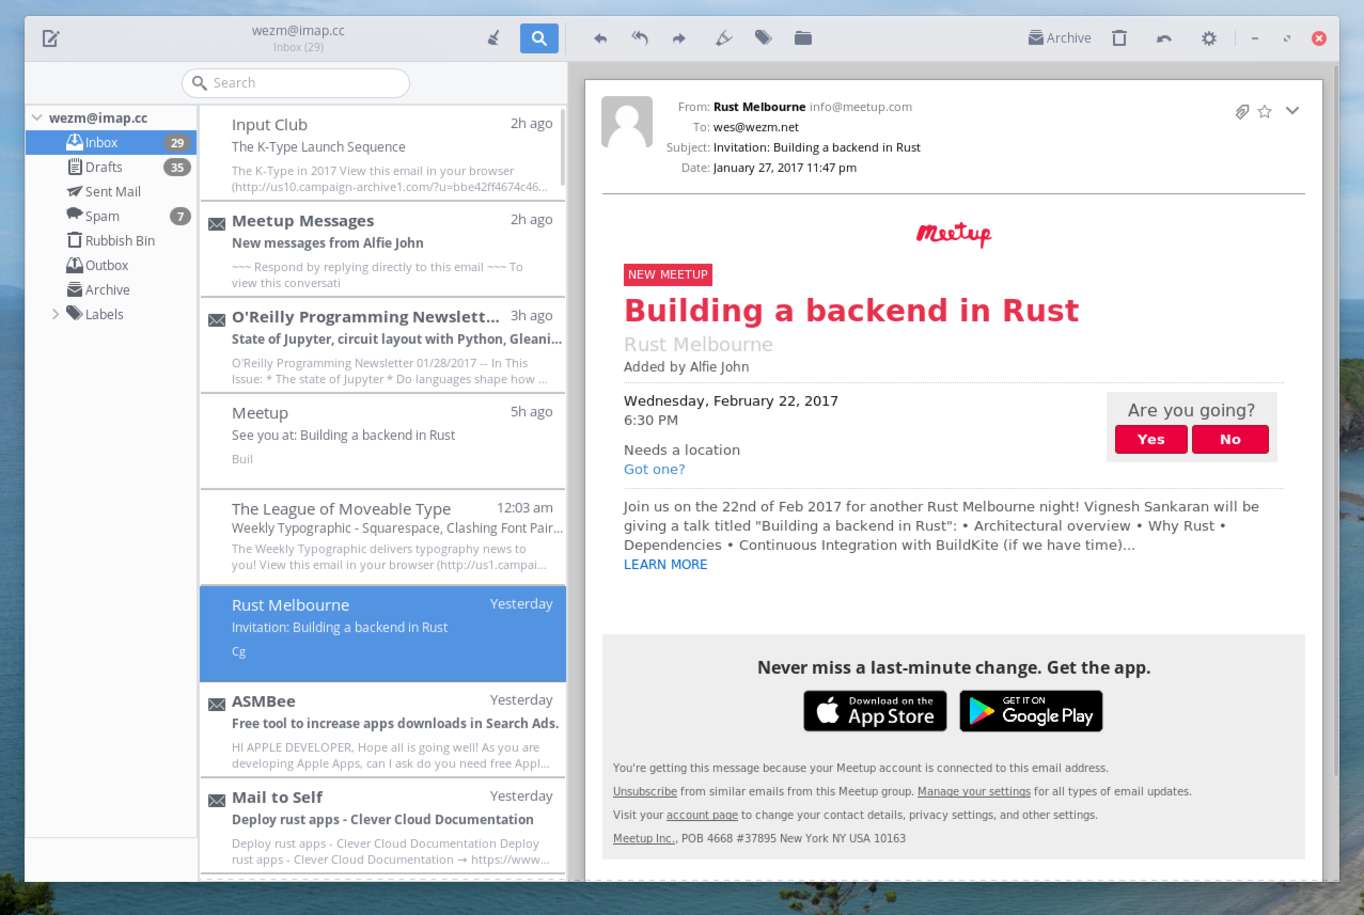Reply to the selected message
1364x915 pixels.
point(600,38)
